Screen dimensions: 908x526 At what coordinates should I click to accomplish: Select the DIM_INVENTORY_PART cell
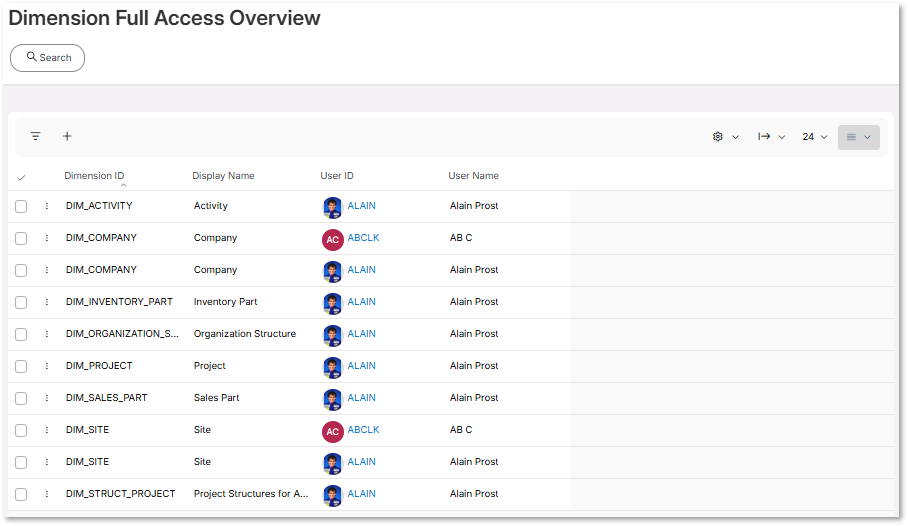point(119,302)
